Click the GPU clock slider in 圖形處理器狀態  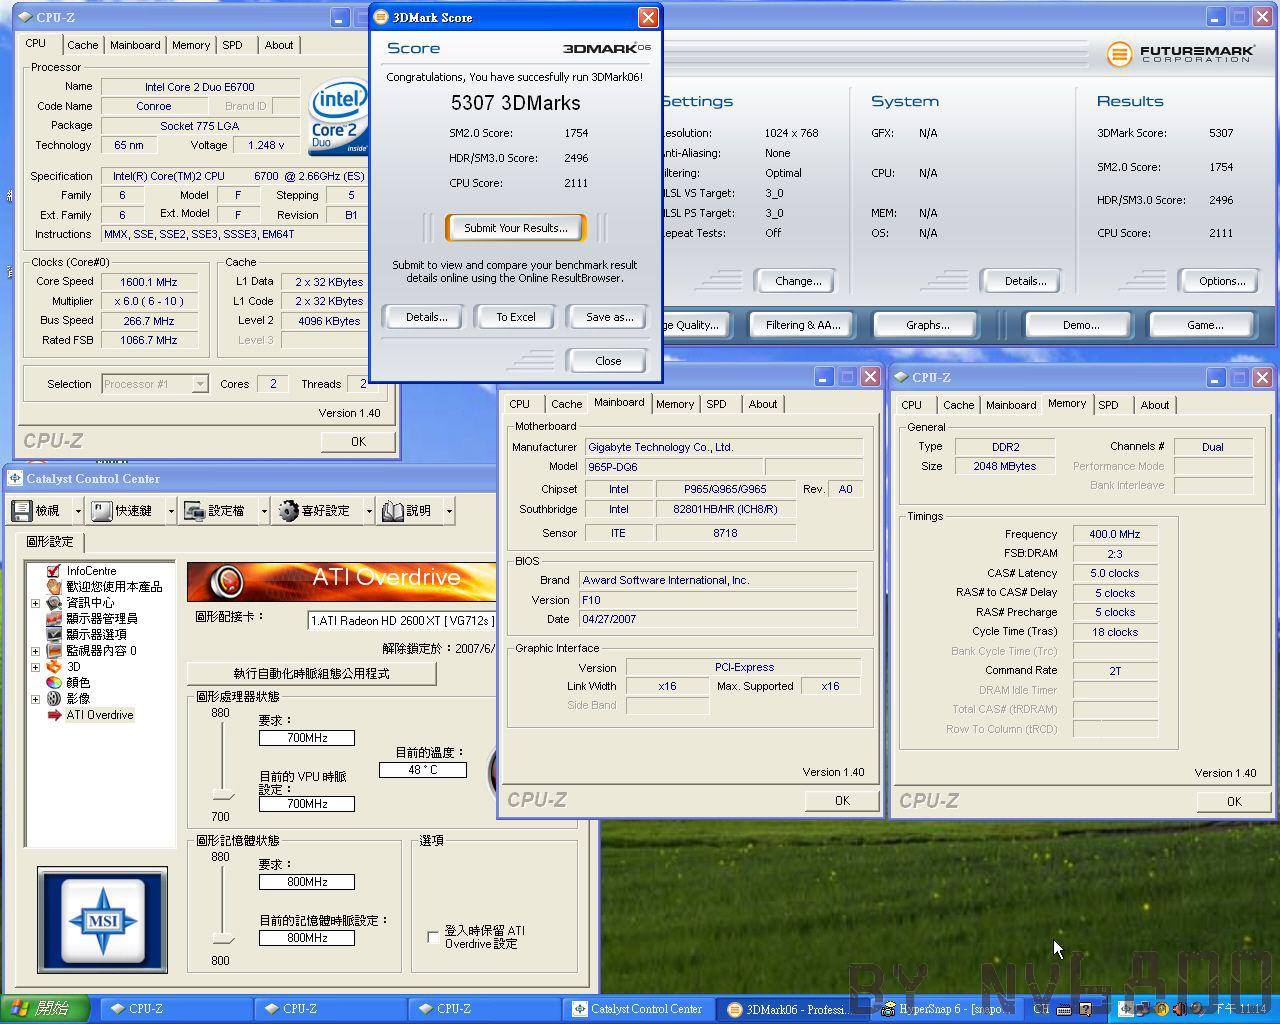point(223,795)
